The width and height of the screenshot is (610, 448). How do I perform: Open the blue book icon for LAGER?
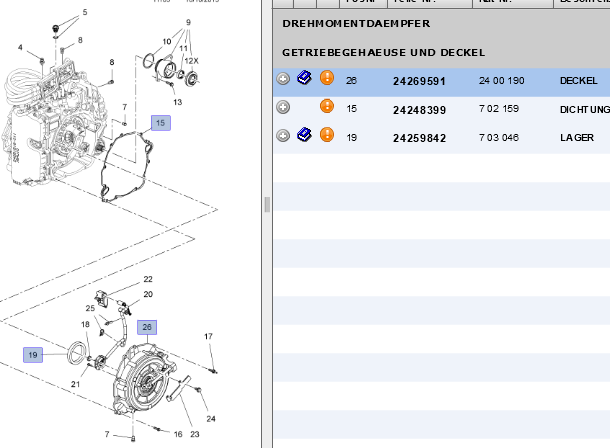[305, 134]
